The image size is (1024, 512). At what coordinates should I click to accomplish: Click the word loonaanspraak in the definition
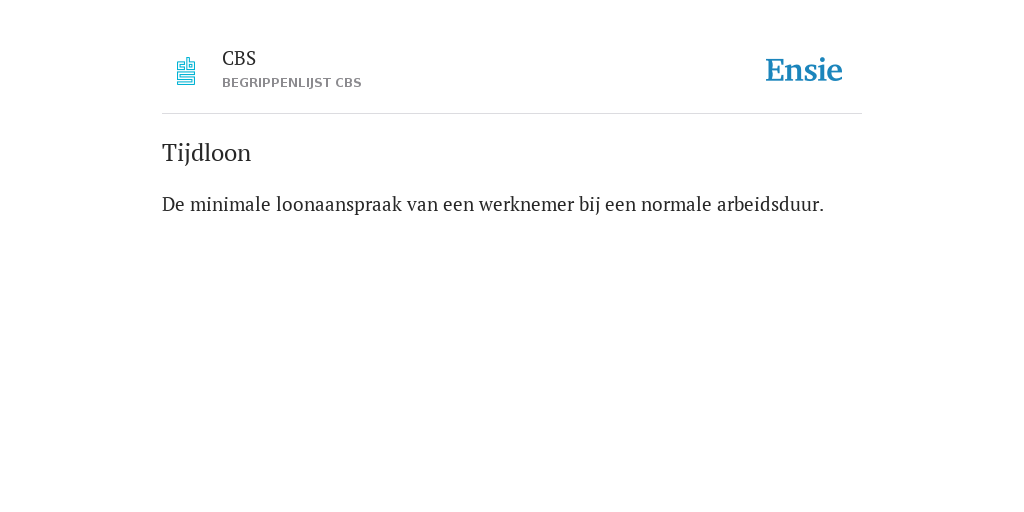[339, 204]
